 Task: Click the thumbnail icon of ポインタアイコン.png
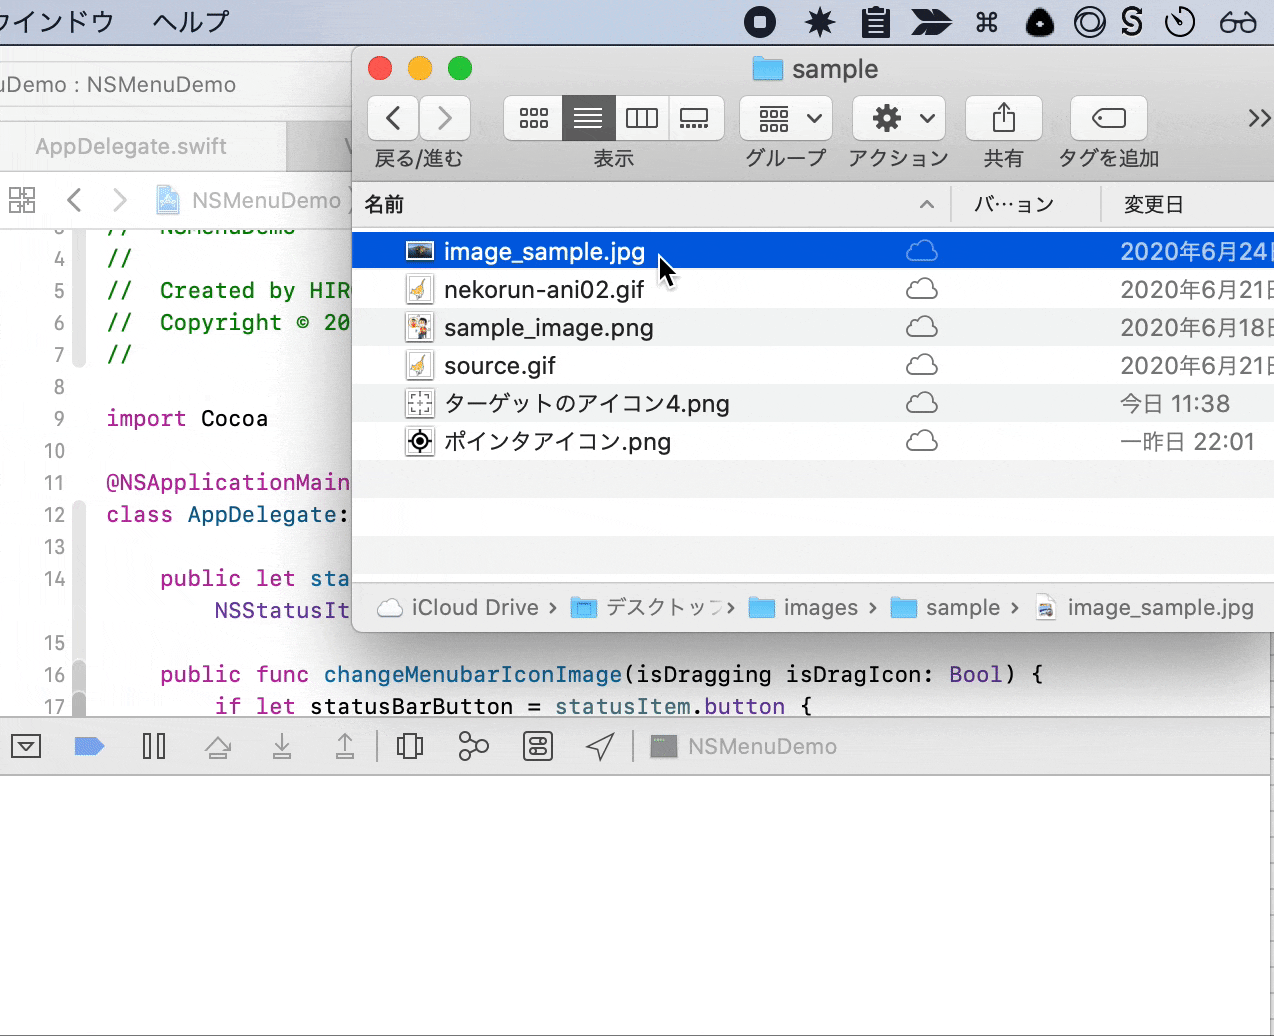pyautogui.click(x=420, y=441)
